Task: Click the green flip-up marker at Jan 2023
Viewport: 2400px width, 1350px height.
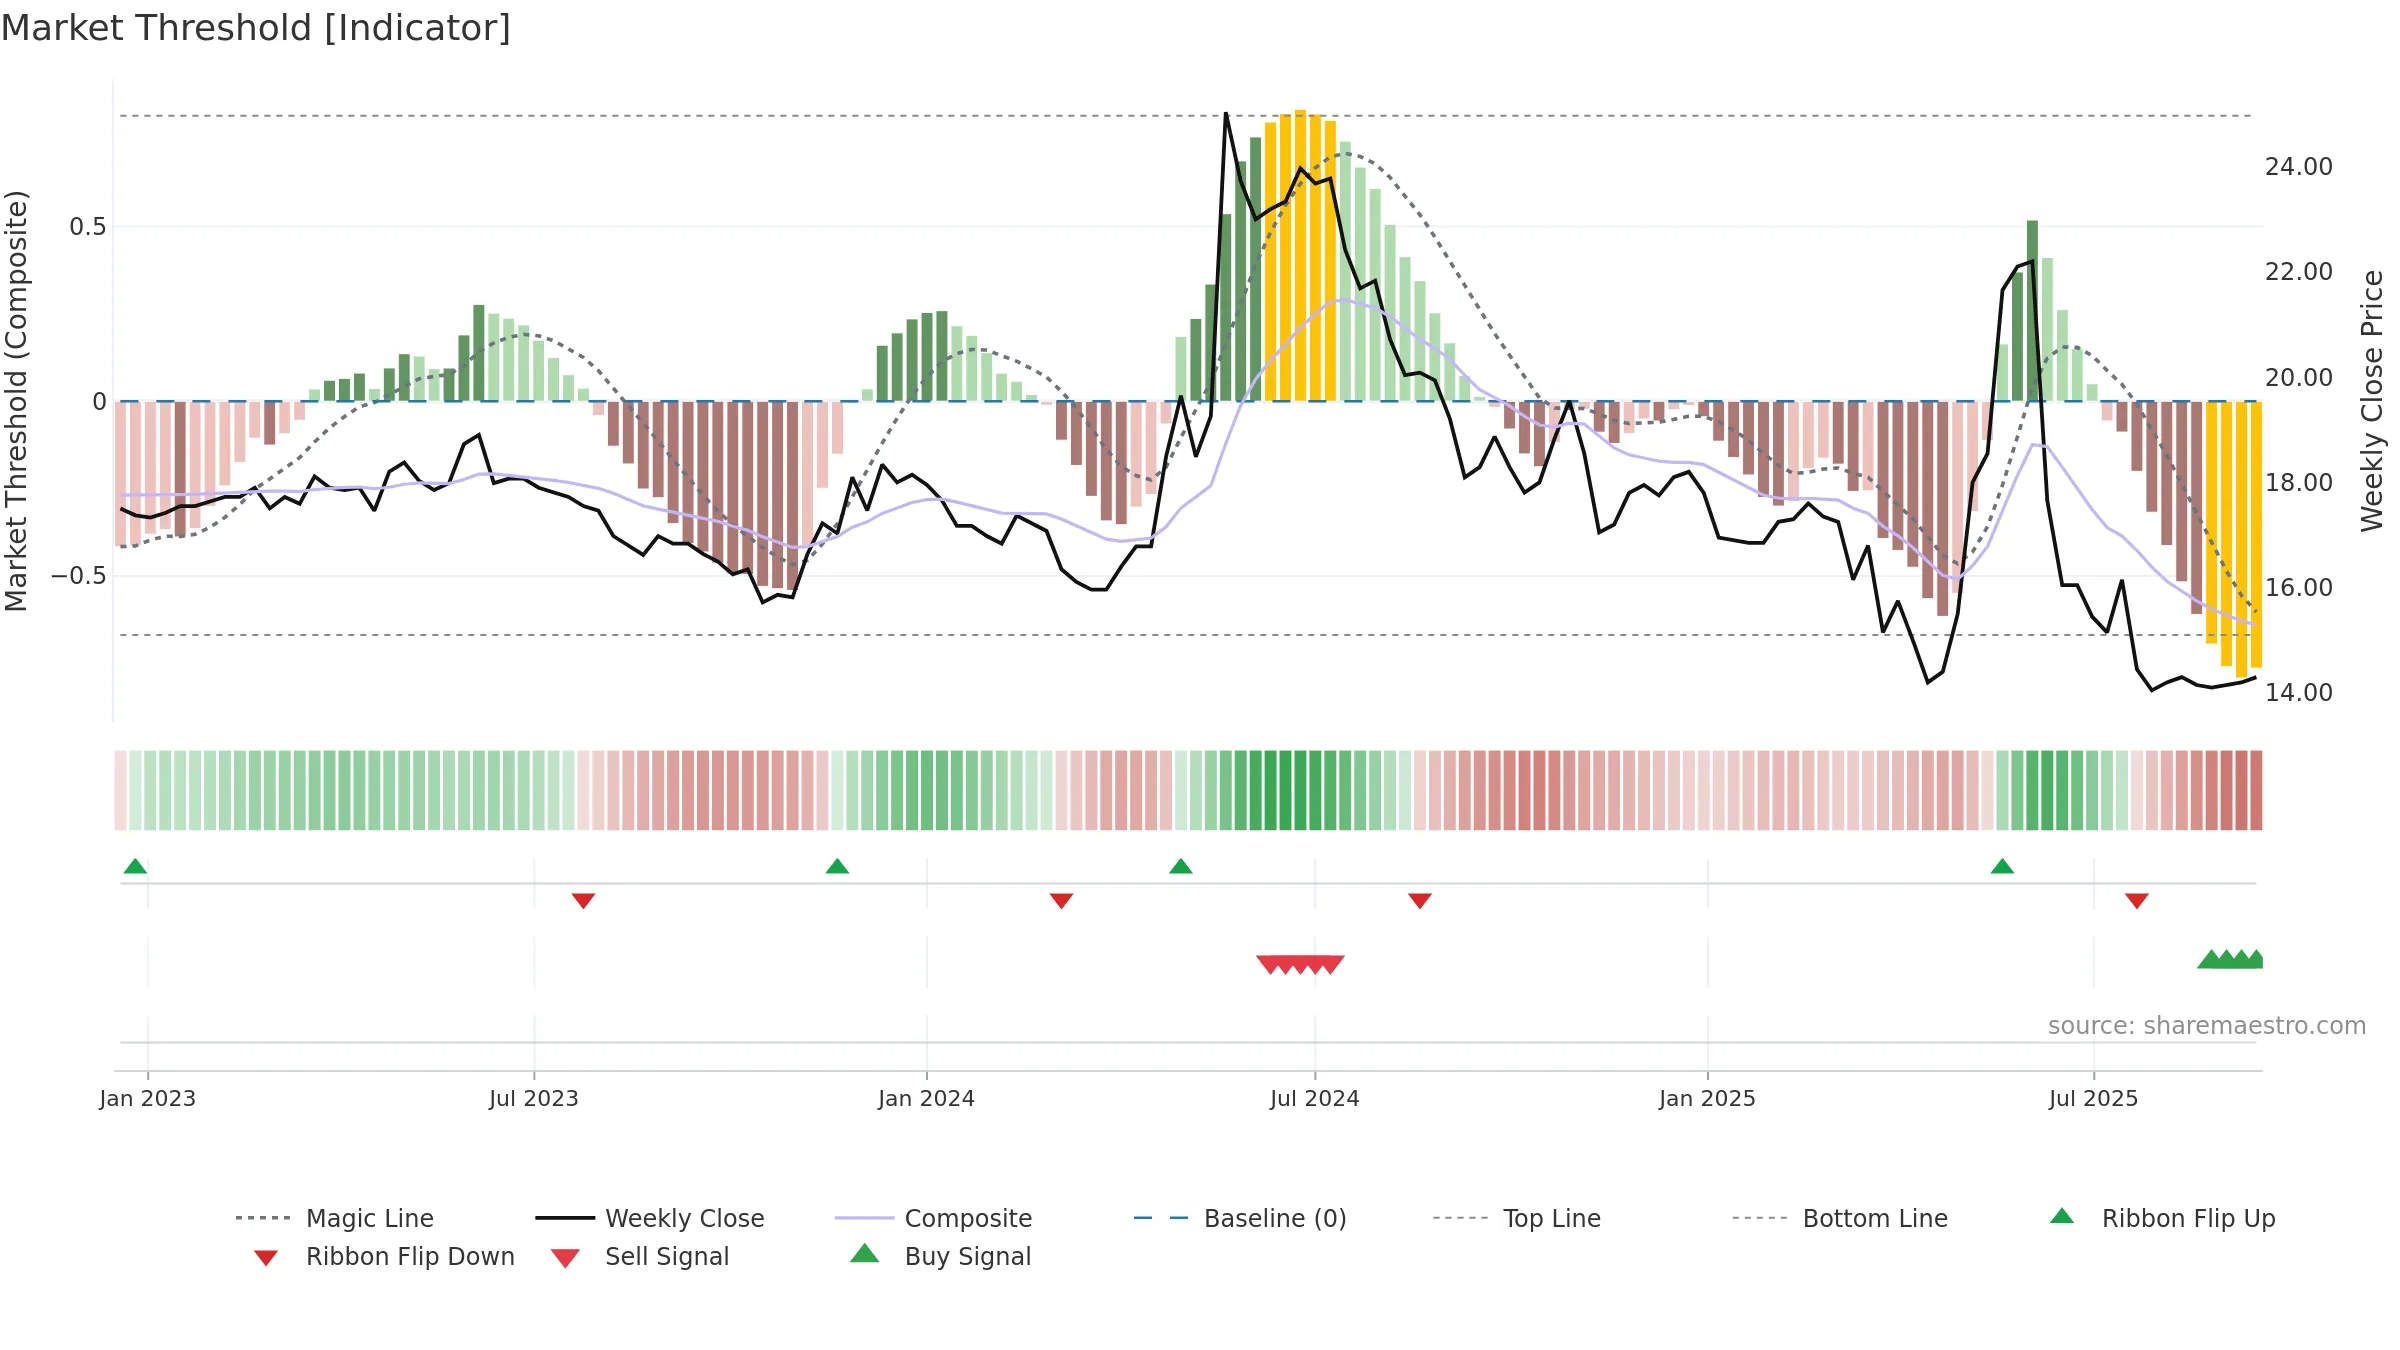Action: [135, 866]
